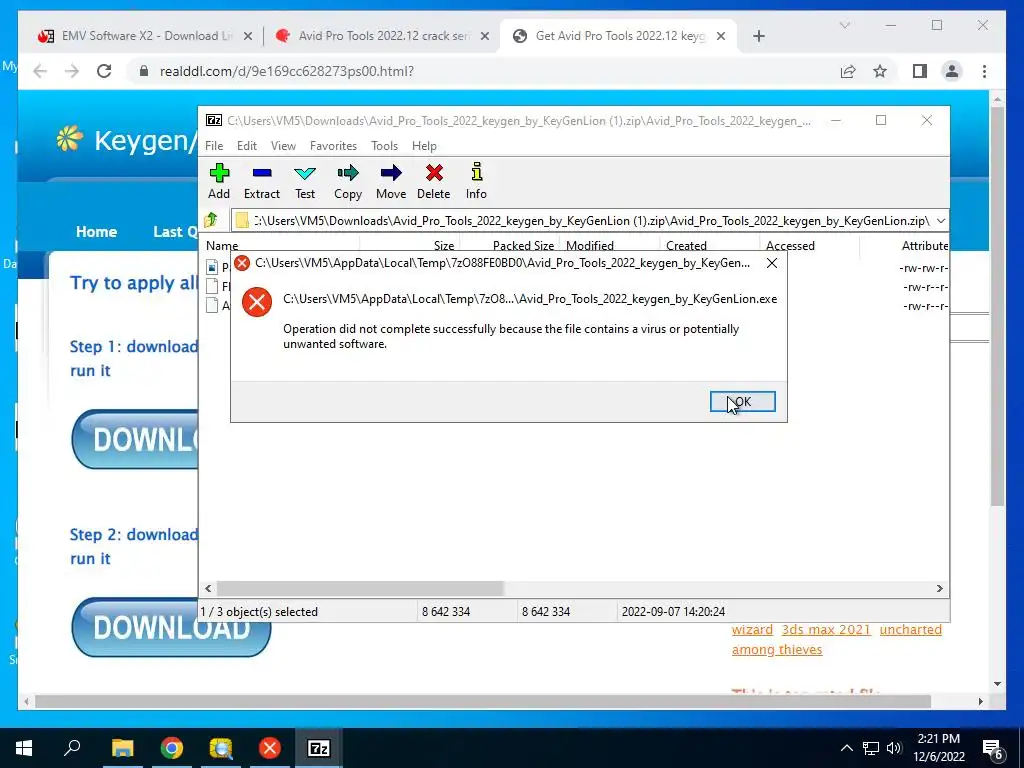Click the 7-Zip address path field
This screenshot has width=1024, height=768.
click(583, 221)
